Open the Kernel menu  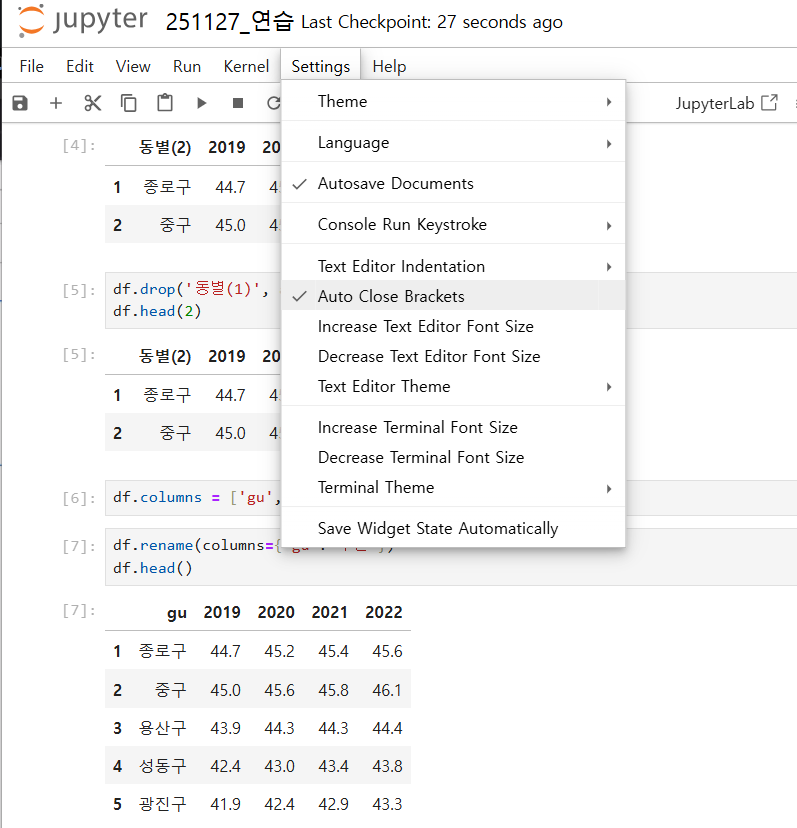pyautogui.click(x=246, y=67)
